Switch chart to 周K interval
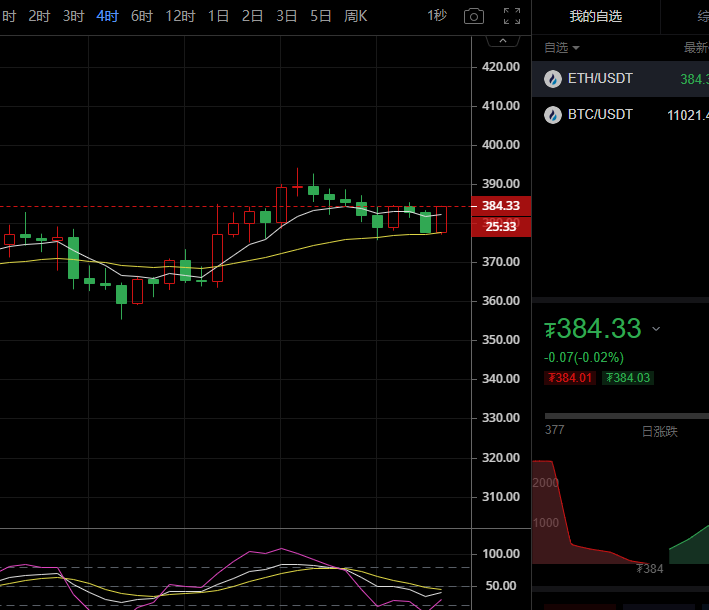Viewport: 709px width, 610px height. (355, 16)
